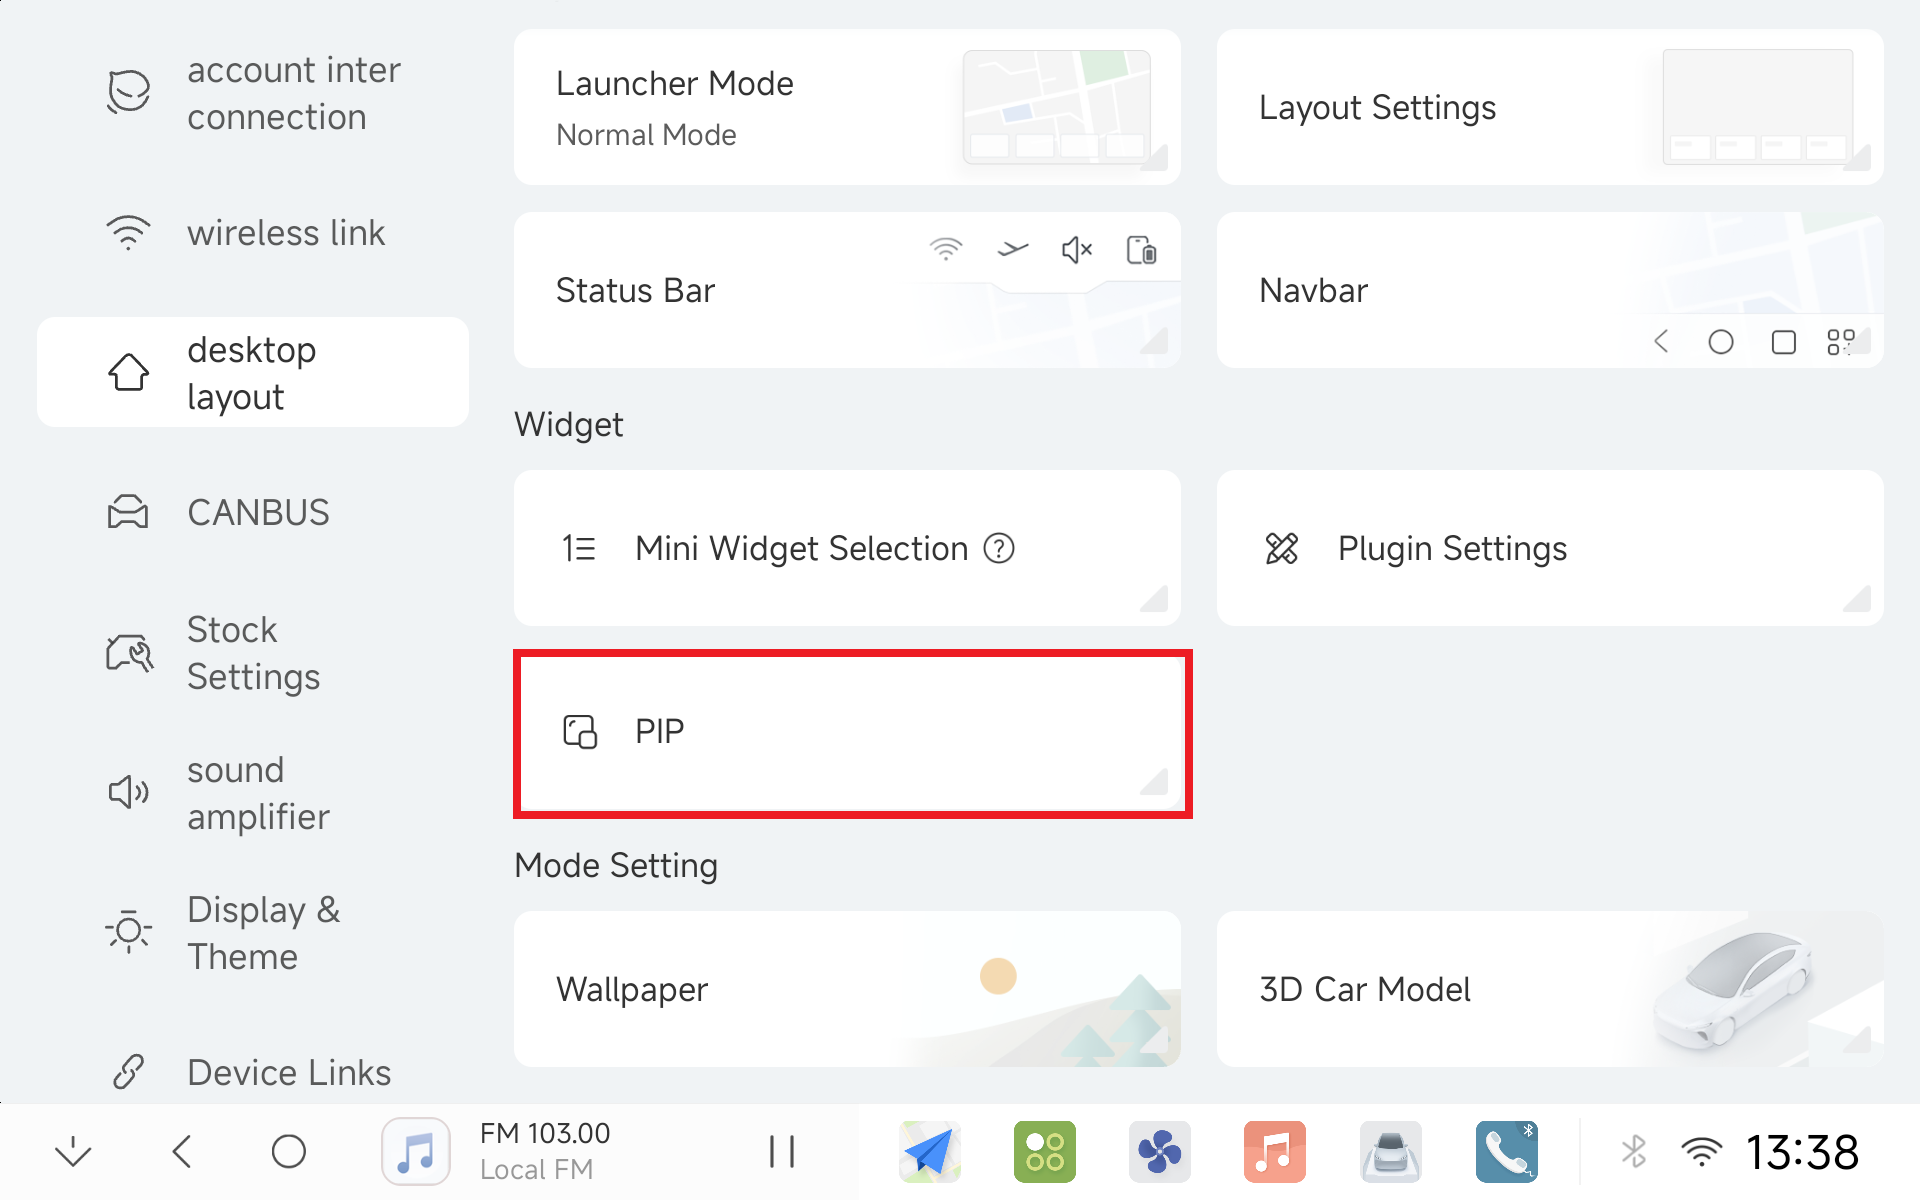Open Wallpaper settings card
This screenshot has width=1920, height=1200.
[847, 989]
